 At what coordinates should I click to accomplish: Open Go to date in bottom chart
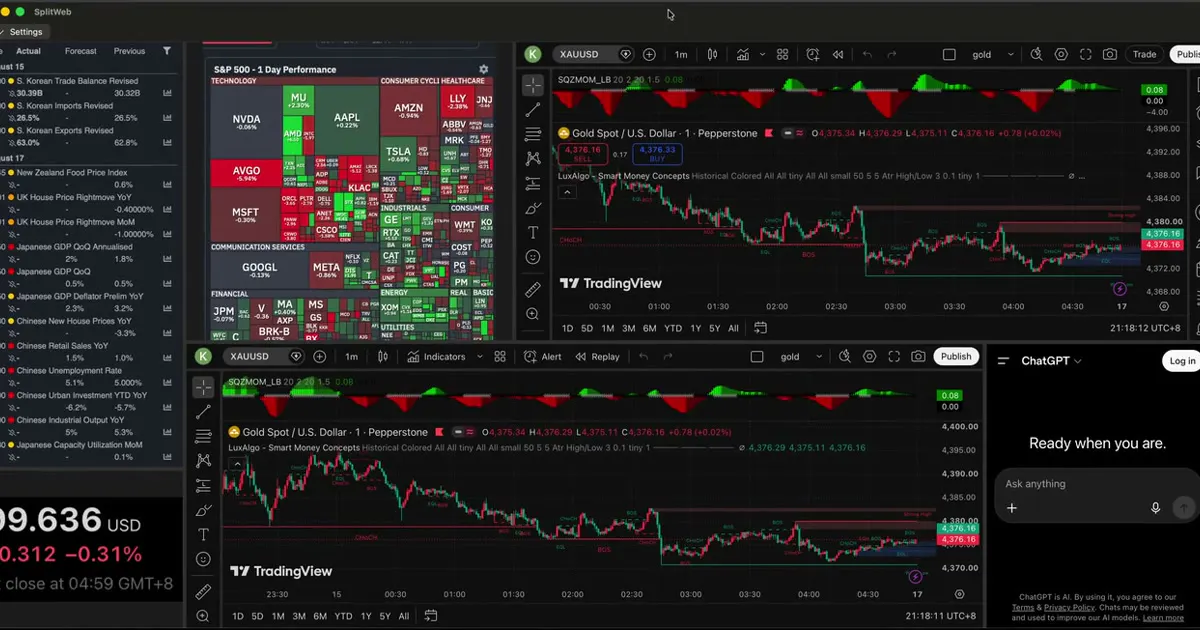431,616
